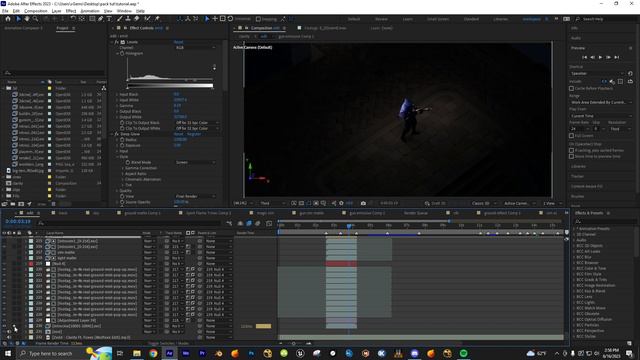The image size is (640, 360).
Task: Open the Classic 3D renderer dropdown
Action: 484,203
